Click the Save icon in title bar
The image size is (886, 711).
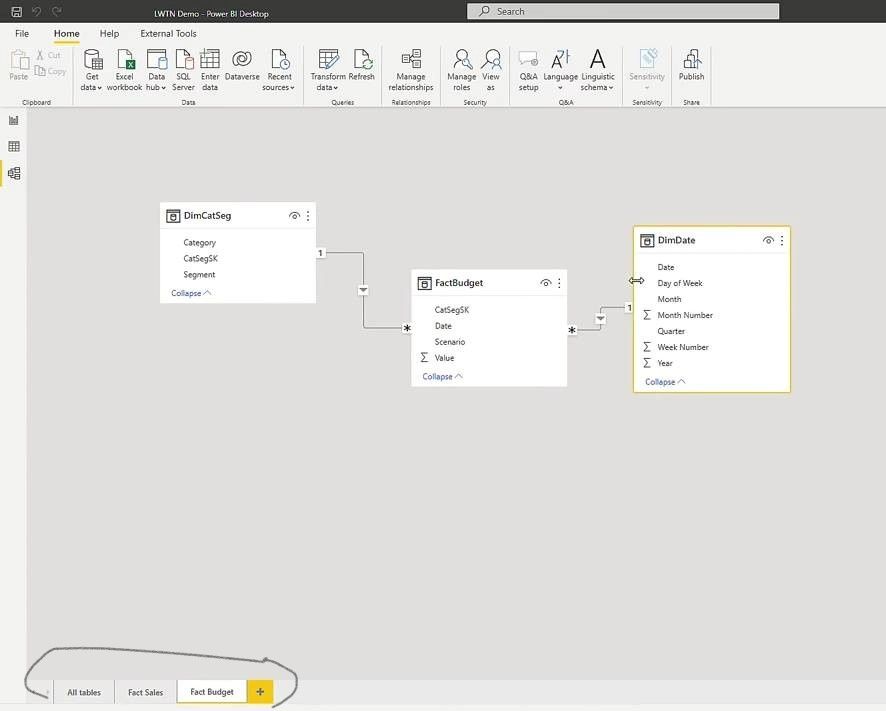coord(17,11)
